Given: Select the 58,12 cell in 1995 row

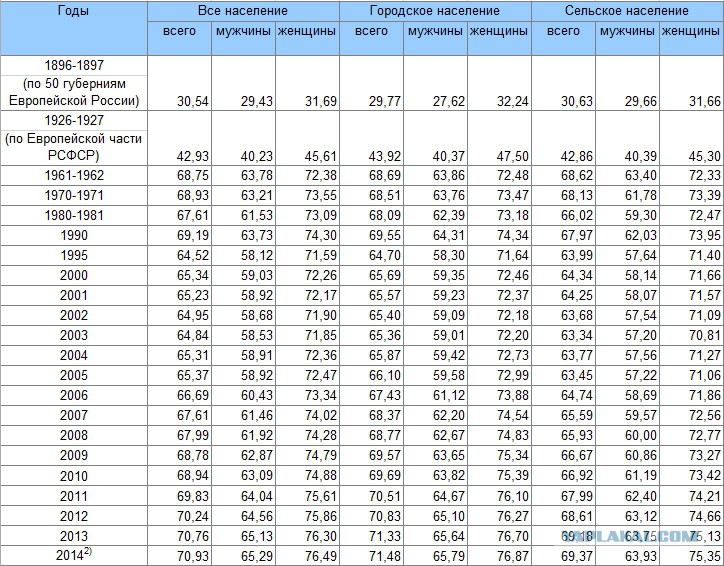Looking at the screenshot, I should click(x=242, y=253).
